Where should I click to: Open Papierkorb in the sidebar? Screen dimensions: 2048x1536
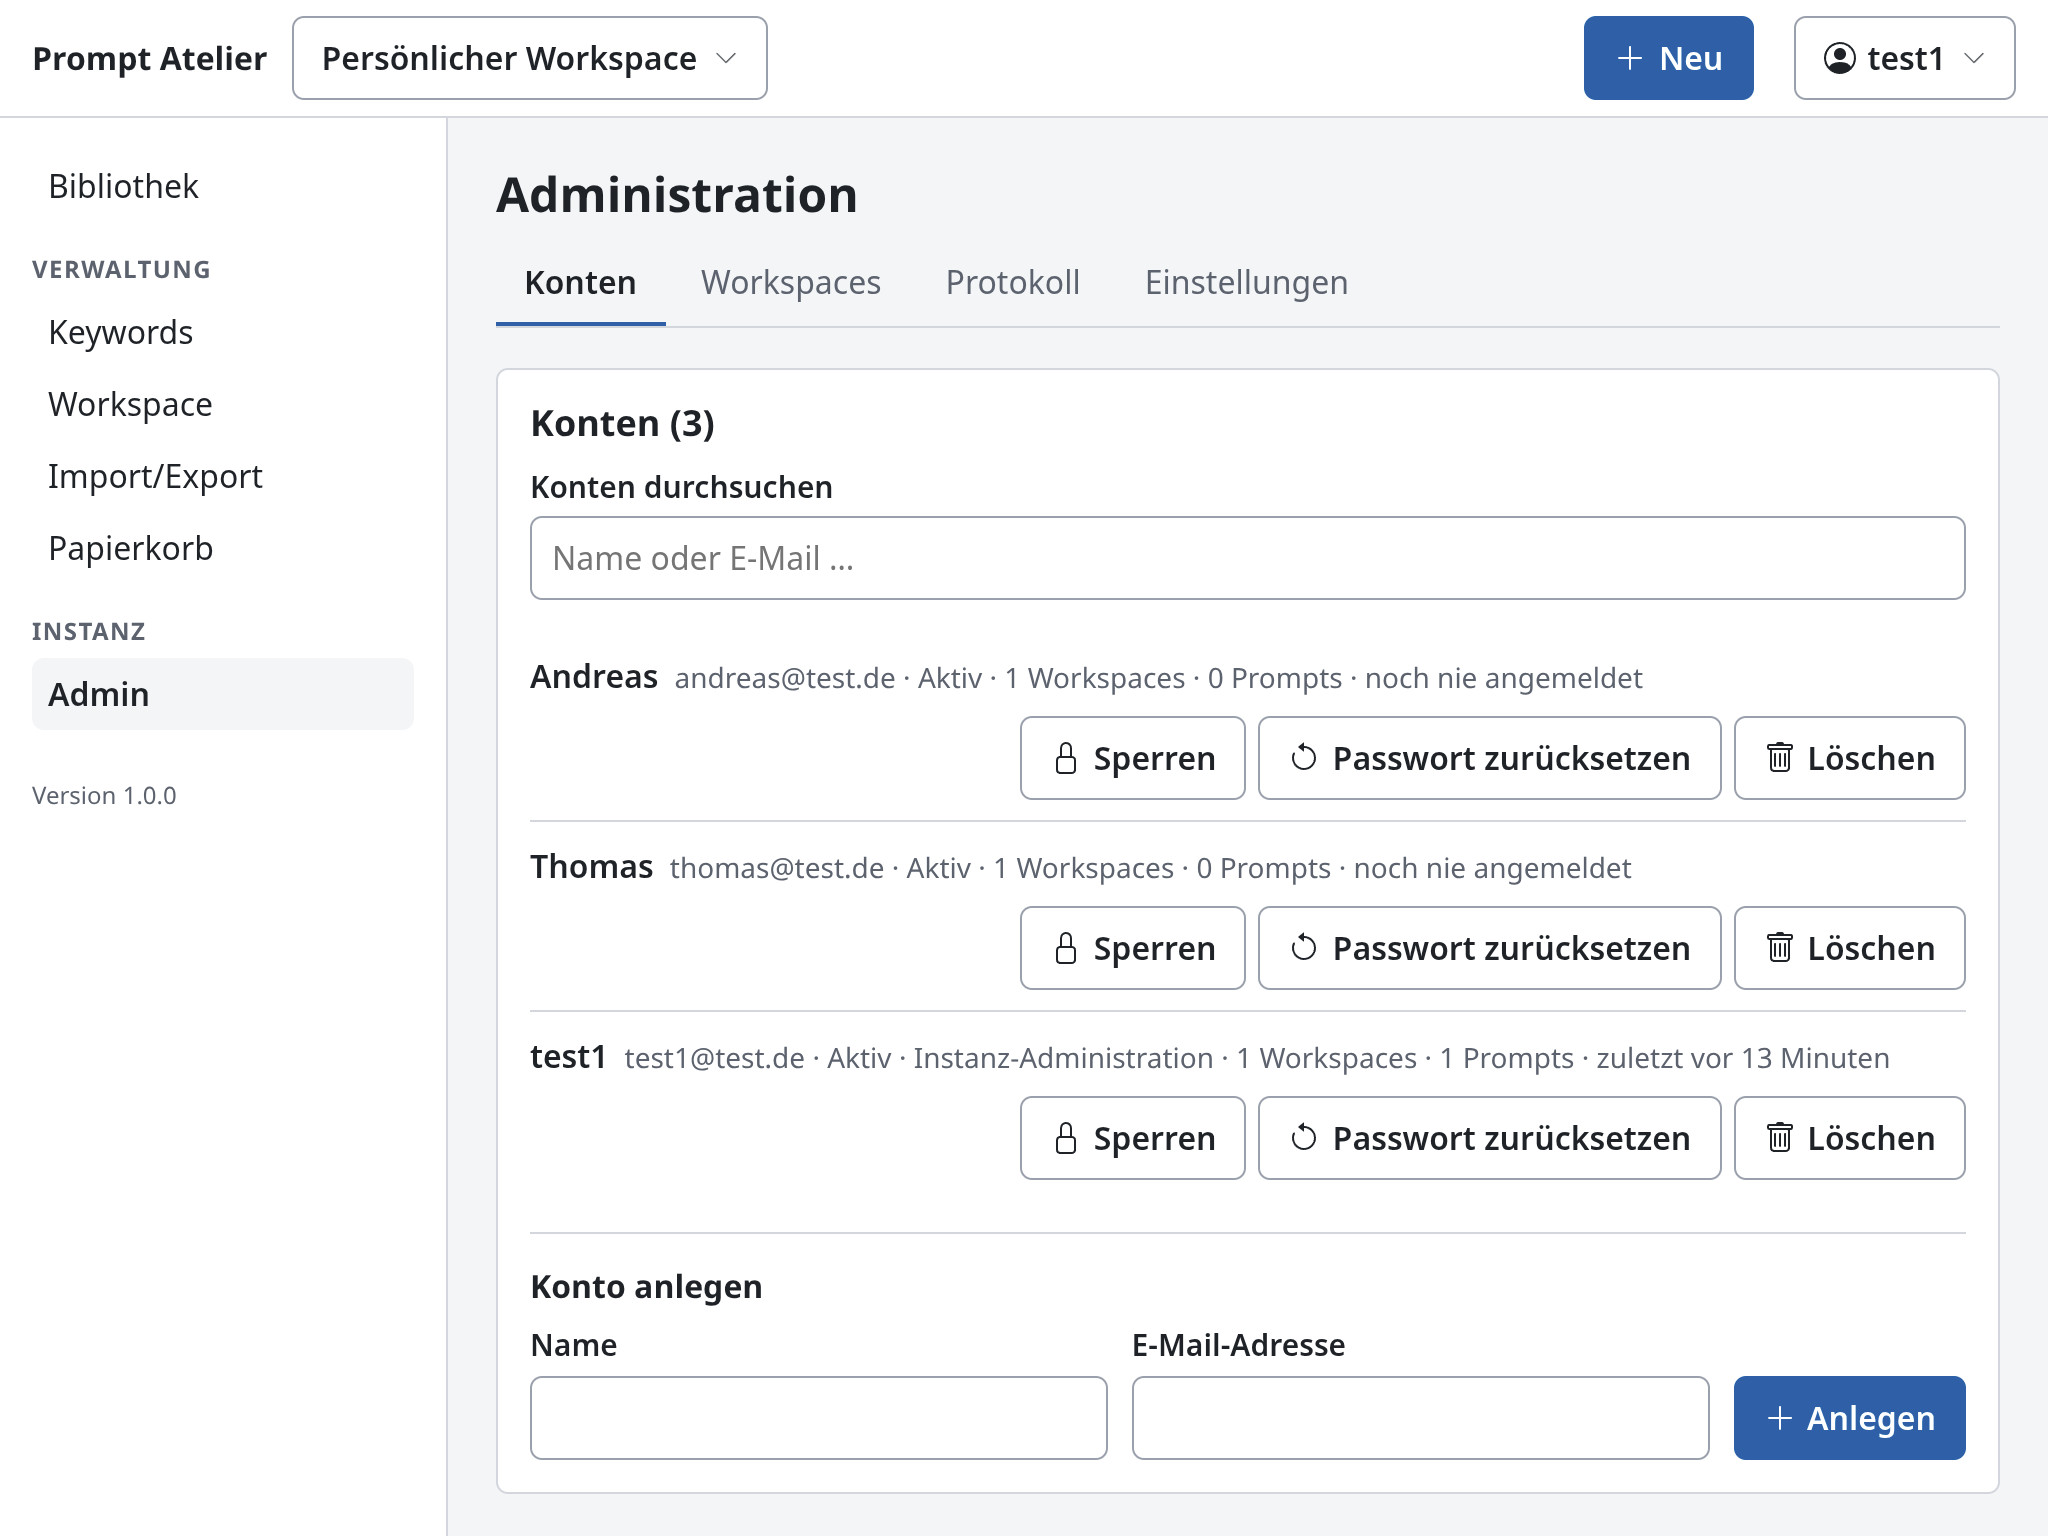pyautogui.click(x=223, y=548)
